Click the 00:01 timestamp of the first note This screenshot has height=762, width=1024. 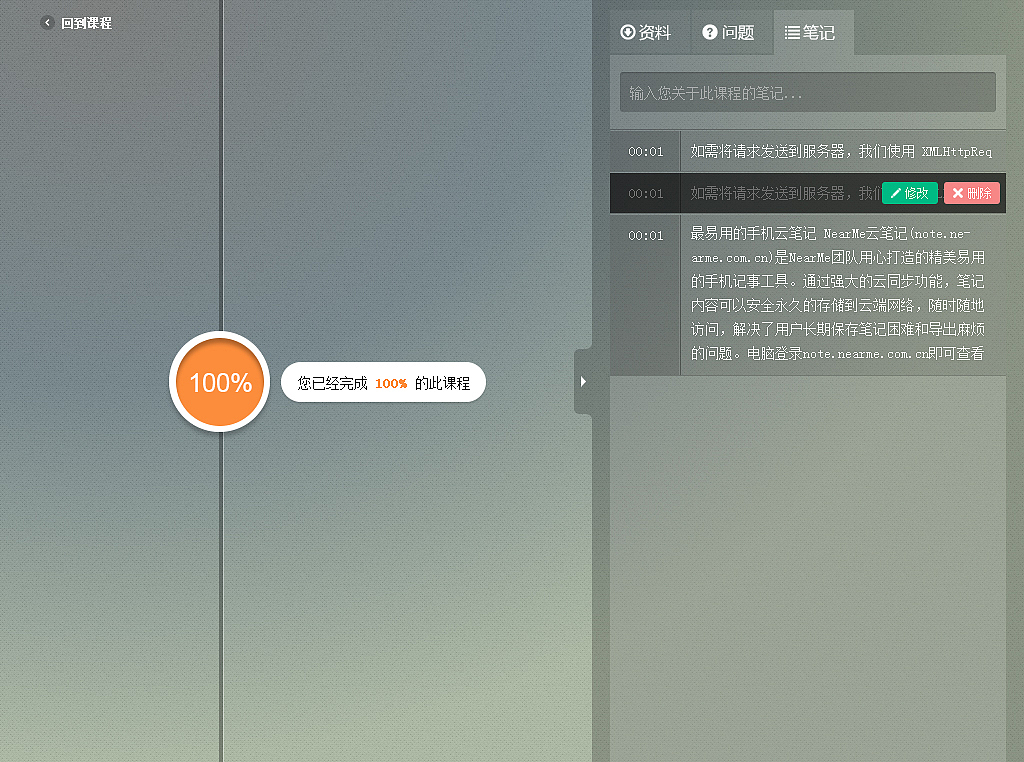pyautogui.click(x=646, y=151)
